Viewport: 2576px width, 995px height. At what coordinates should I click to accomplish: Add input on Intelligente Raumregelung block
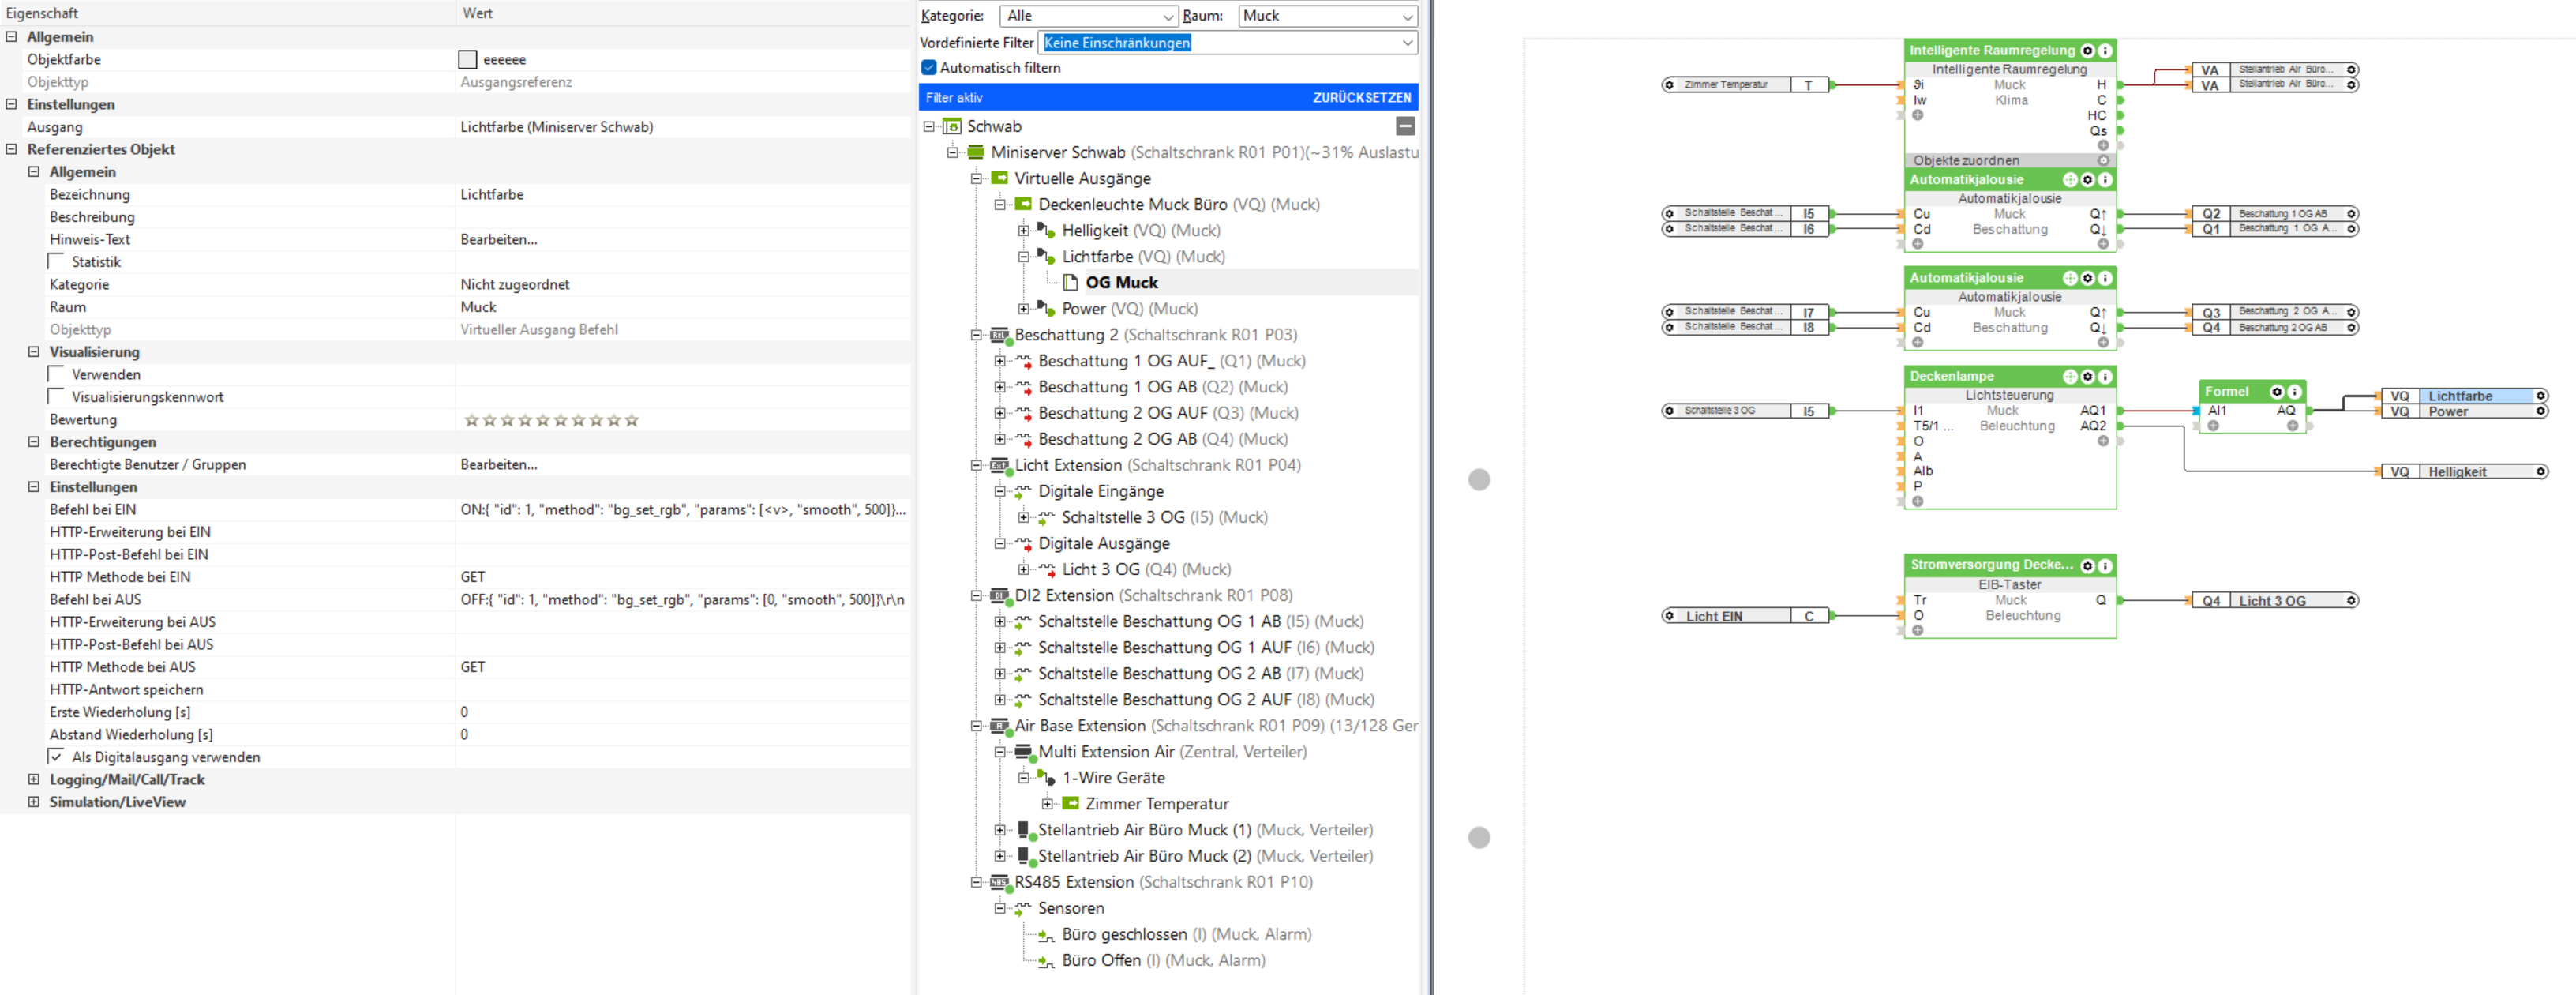pyautogui.click(x=1917, y=116)
